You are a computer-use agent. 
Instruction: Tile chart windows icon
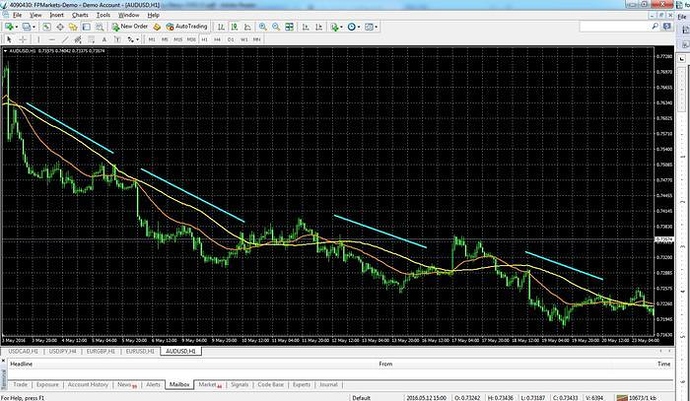point(289,27)
